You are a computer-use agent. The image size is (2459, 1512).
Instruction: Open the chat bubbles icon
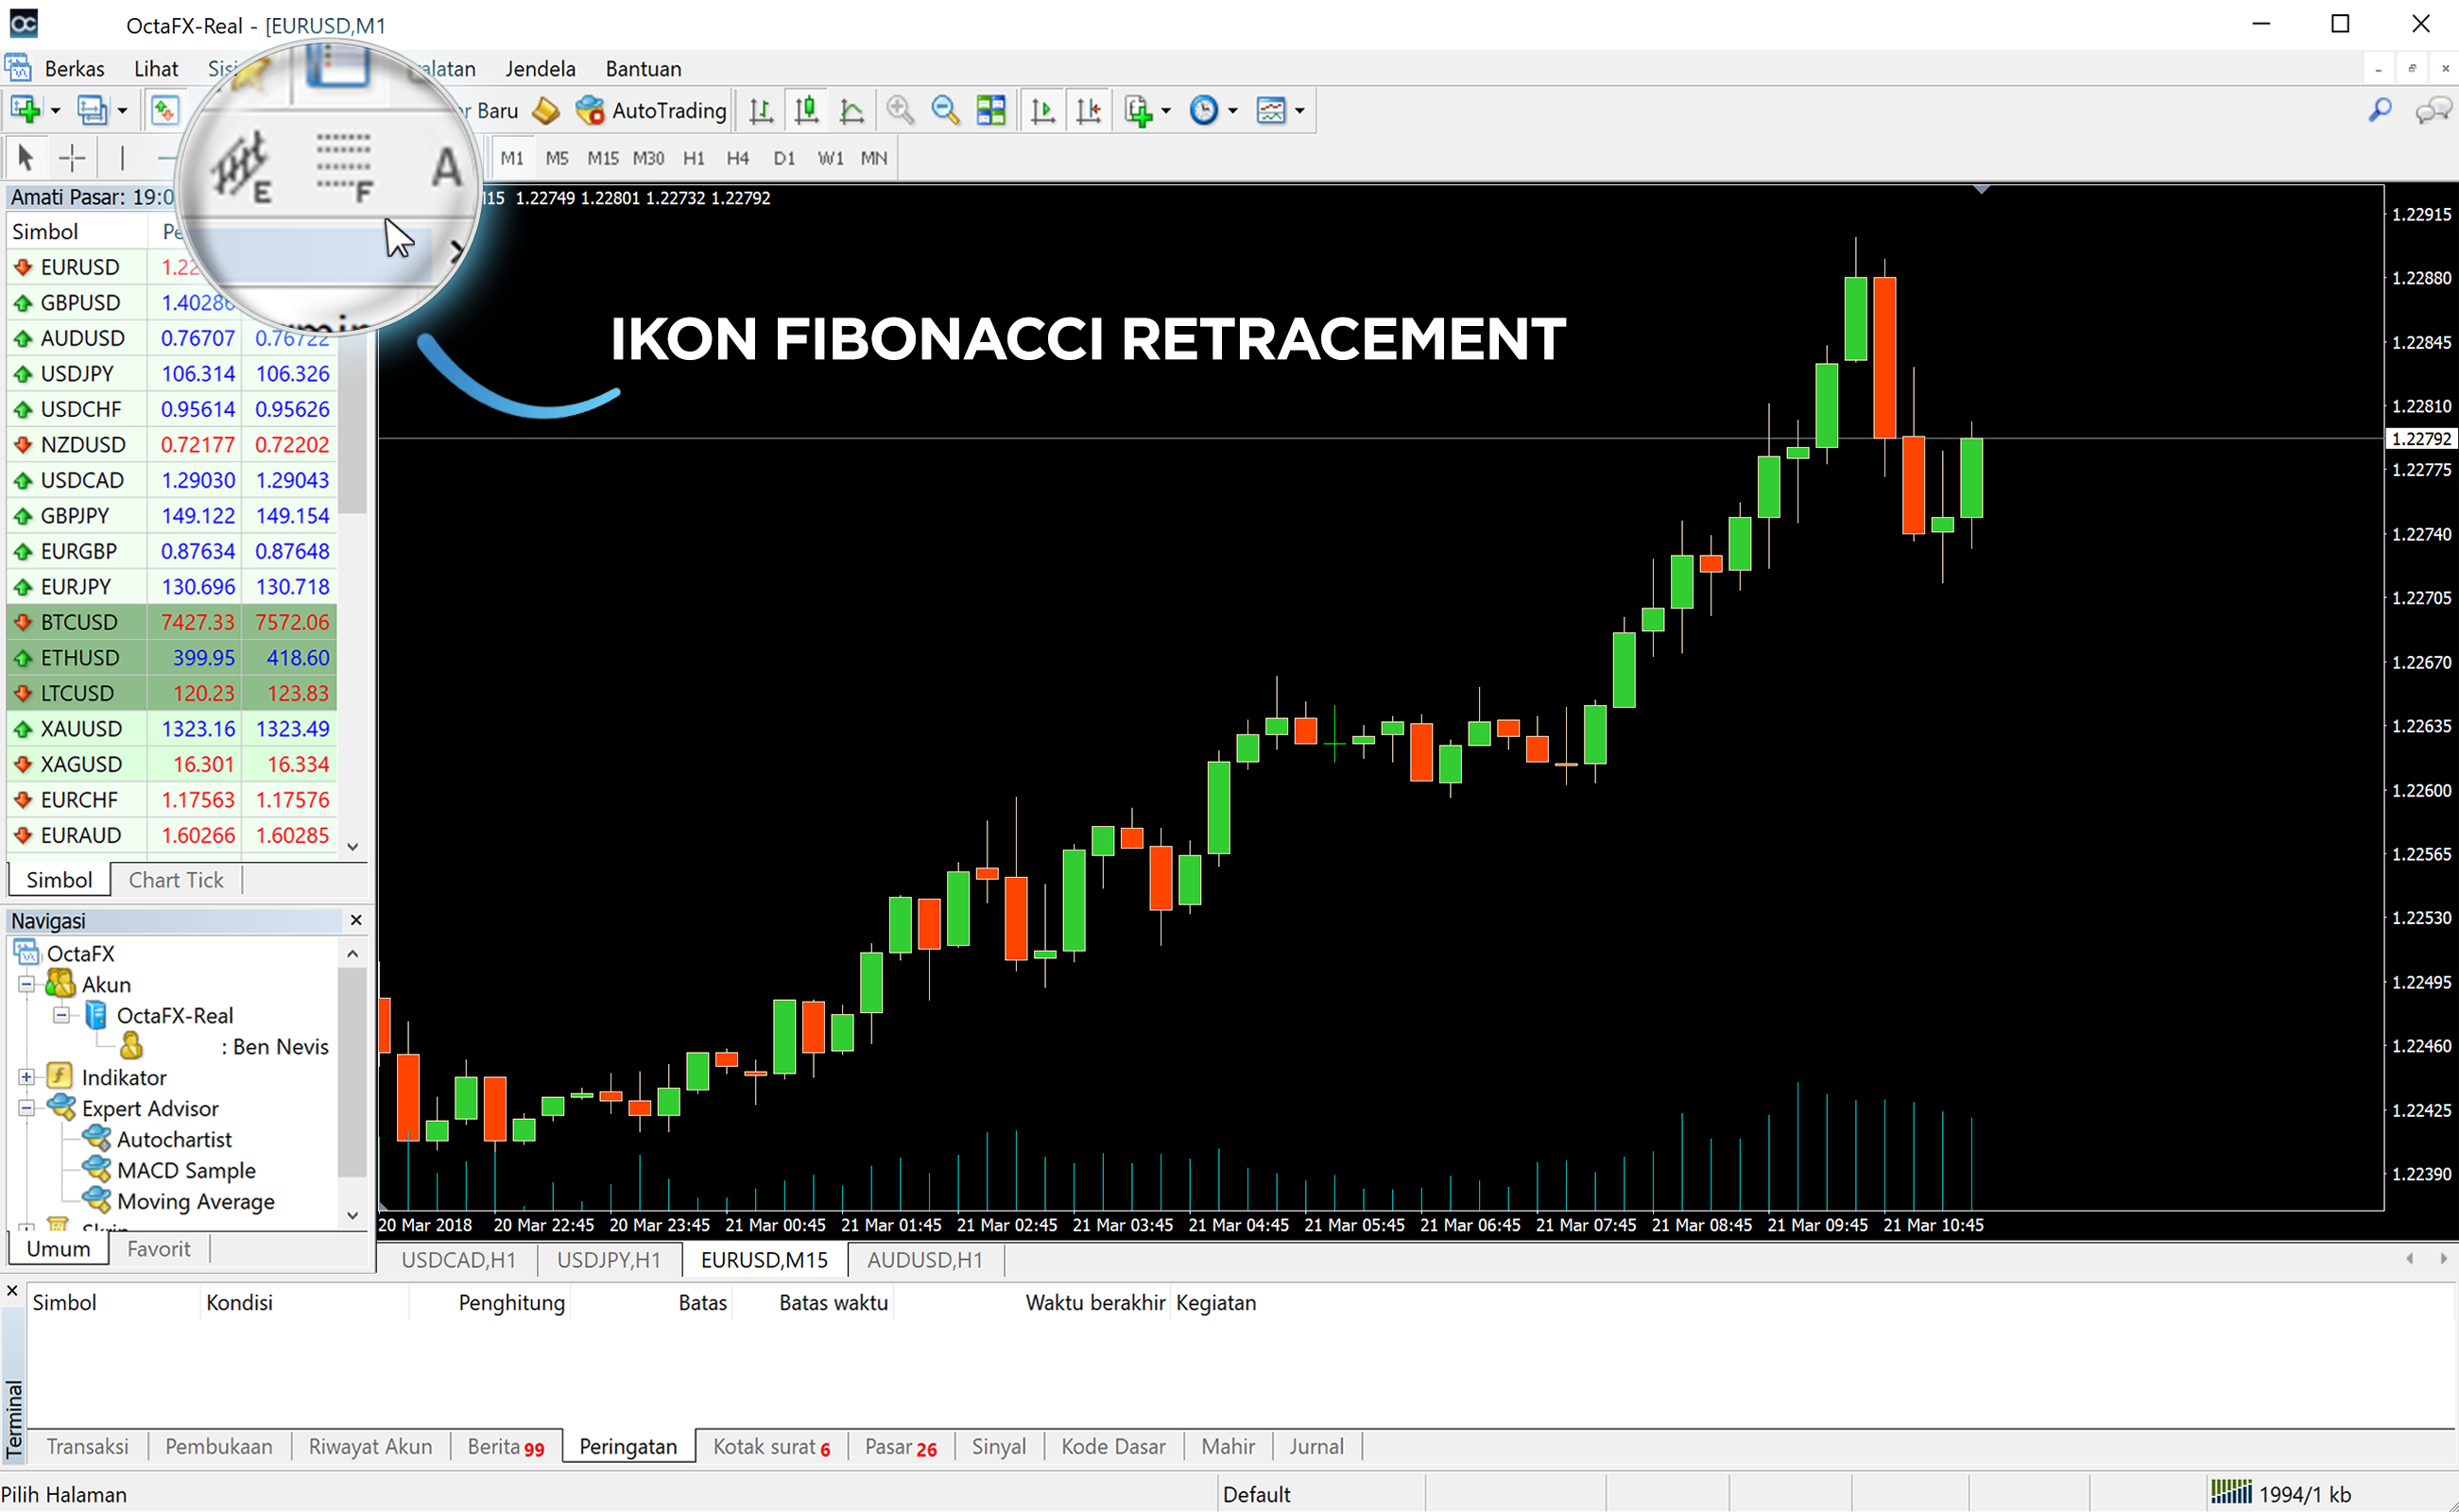click(2433, 110)
